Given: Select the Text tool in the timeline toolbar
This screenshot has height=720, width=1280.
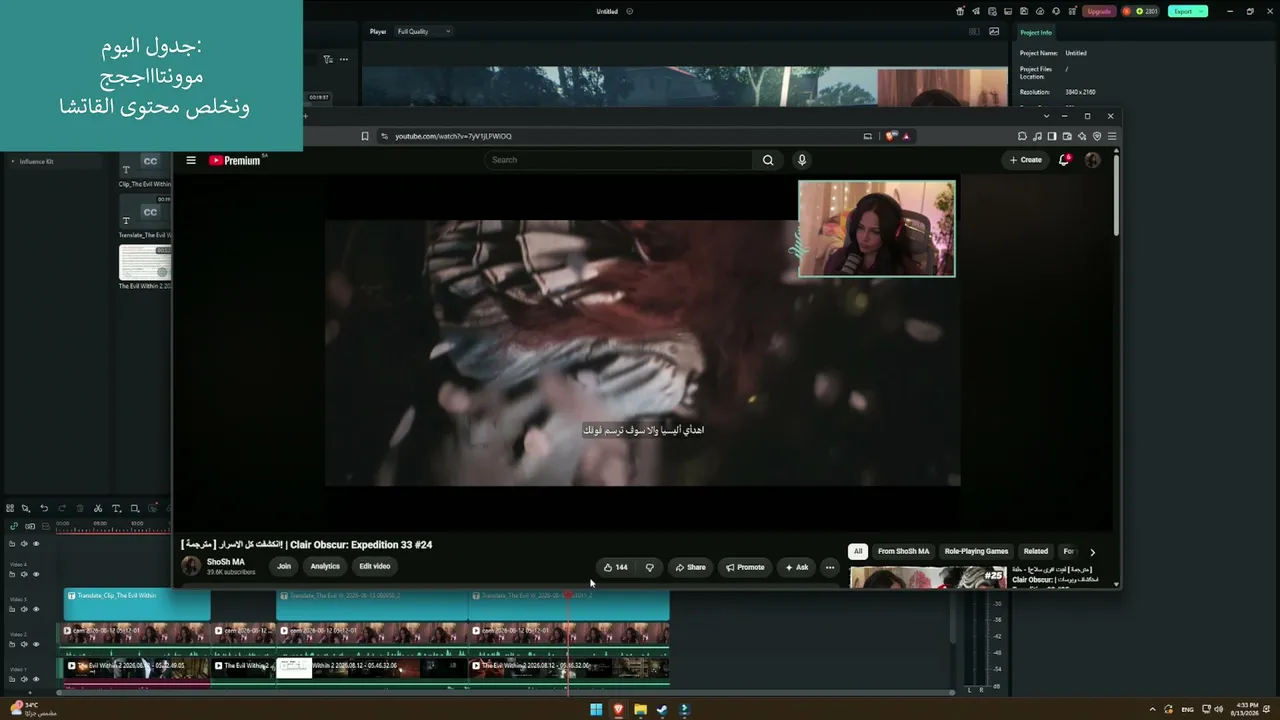Looking at the screenshot, I should pyautogui.click(x=116, y=508).
